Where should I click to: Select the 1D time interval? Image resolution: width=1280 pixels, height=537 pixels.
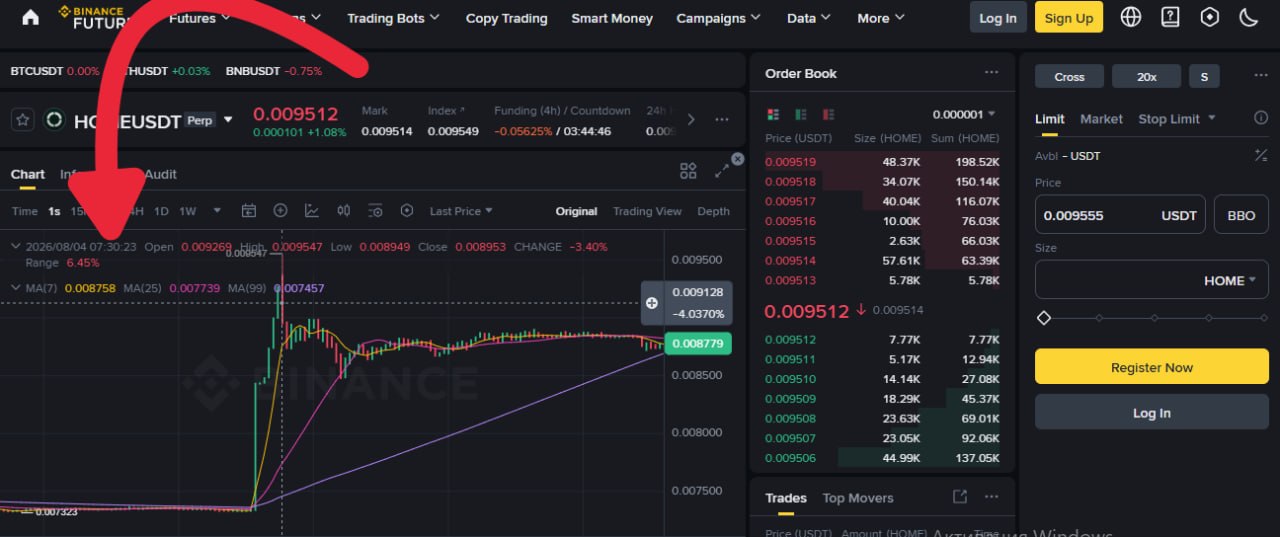coord(161,211)
